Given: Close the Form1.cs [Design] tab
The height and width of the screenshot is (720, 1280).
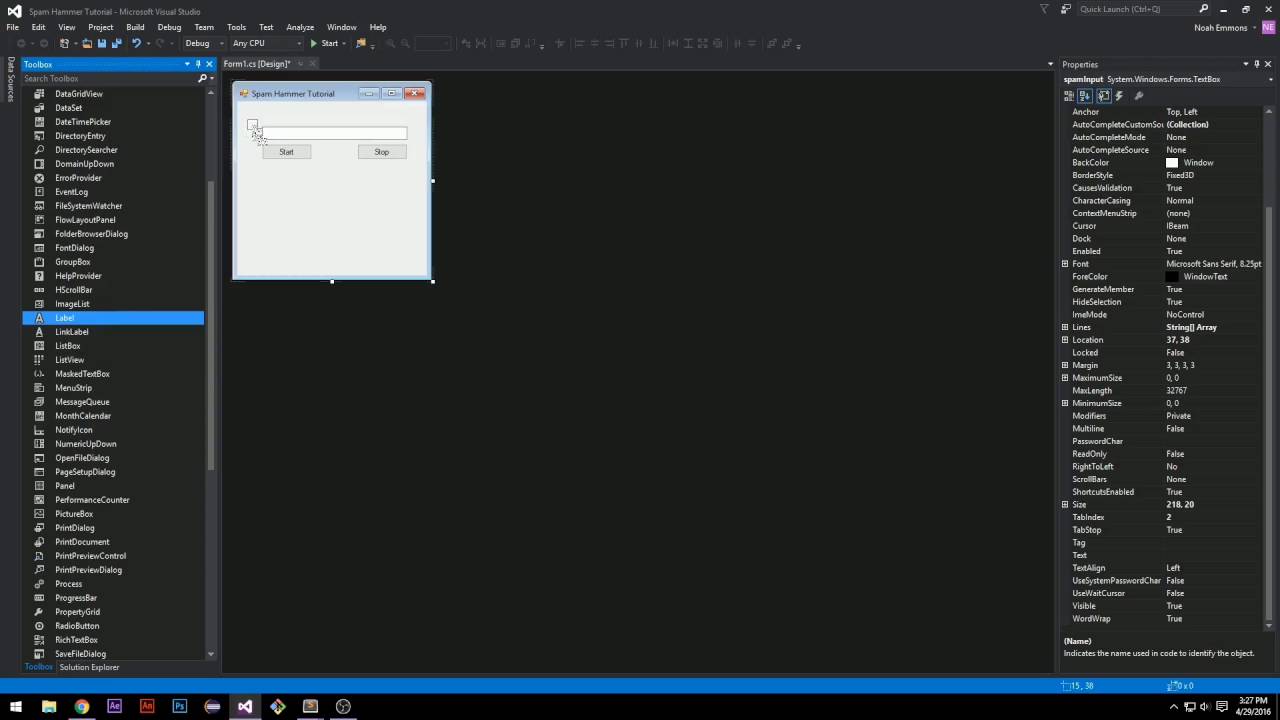Looking at the screenshot, I should pyautogui.click(x=312, y=64).
